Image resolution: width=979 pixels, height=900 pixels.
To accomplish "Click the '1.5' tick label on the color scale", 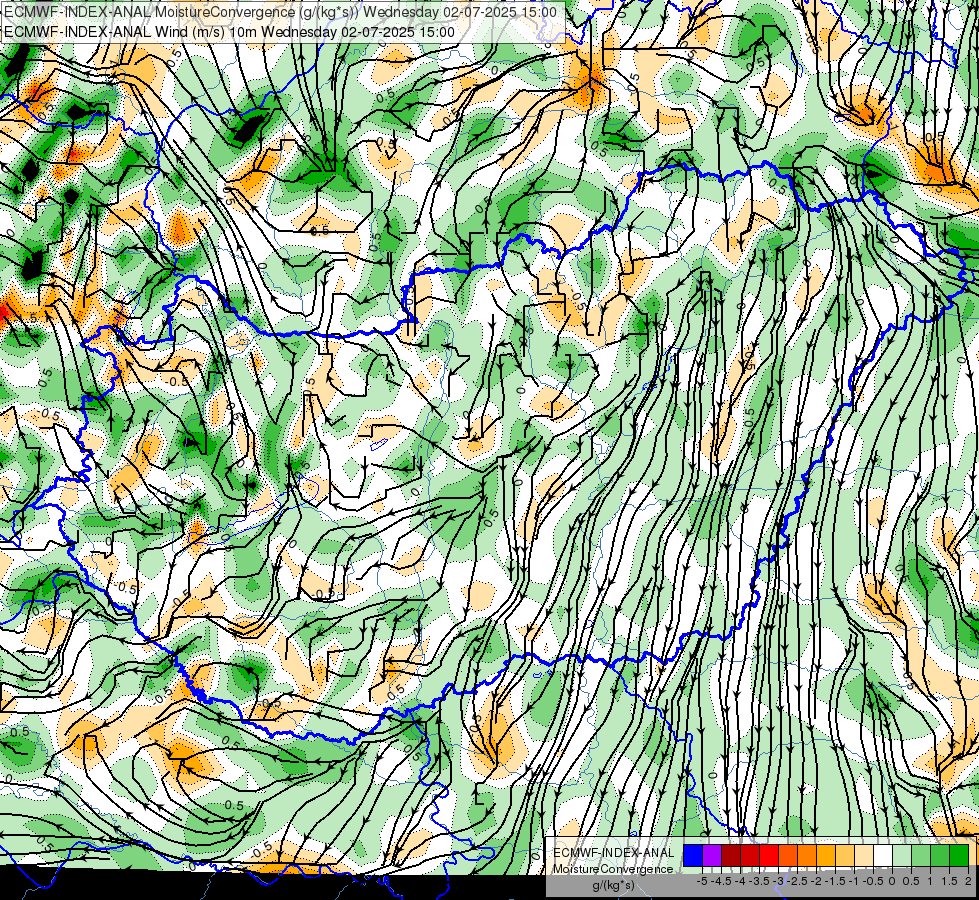I will pyautogui.click(x=949, y=881).
